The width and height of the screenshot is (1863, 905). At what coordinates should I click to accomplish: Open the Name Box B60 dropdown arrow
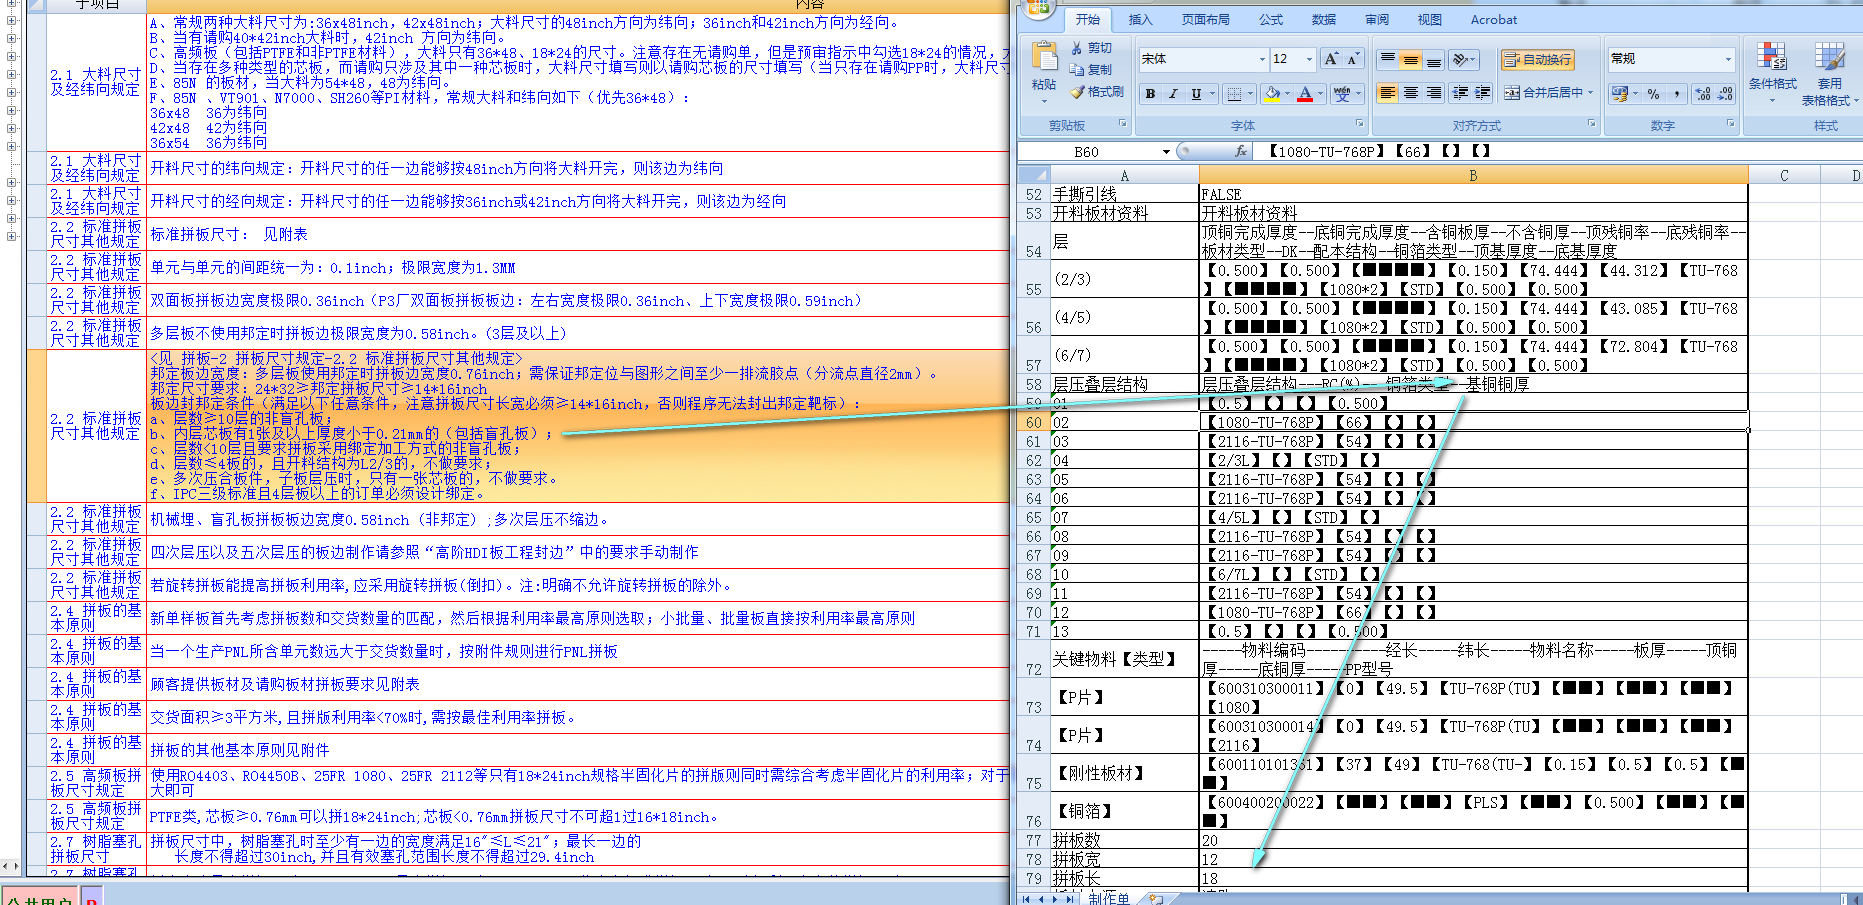1166,152
